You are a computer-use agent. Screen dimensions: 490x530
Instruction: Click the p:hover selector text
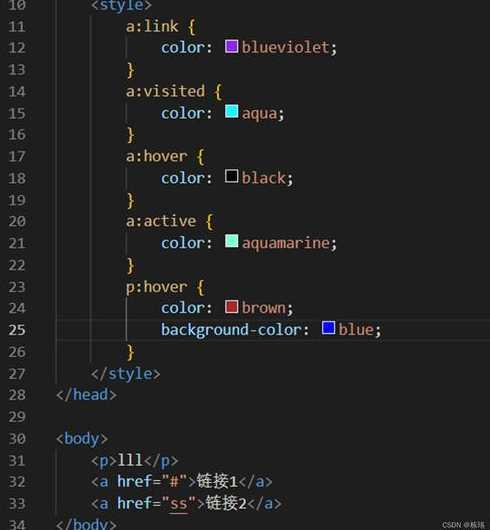click(x=156, y=287)
